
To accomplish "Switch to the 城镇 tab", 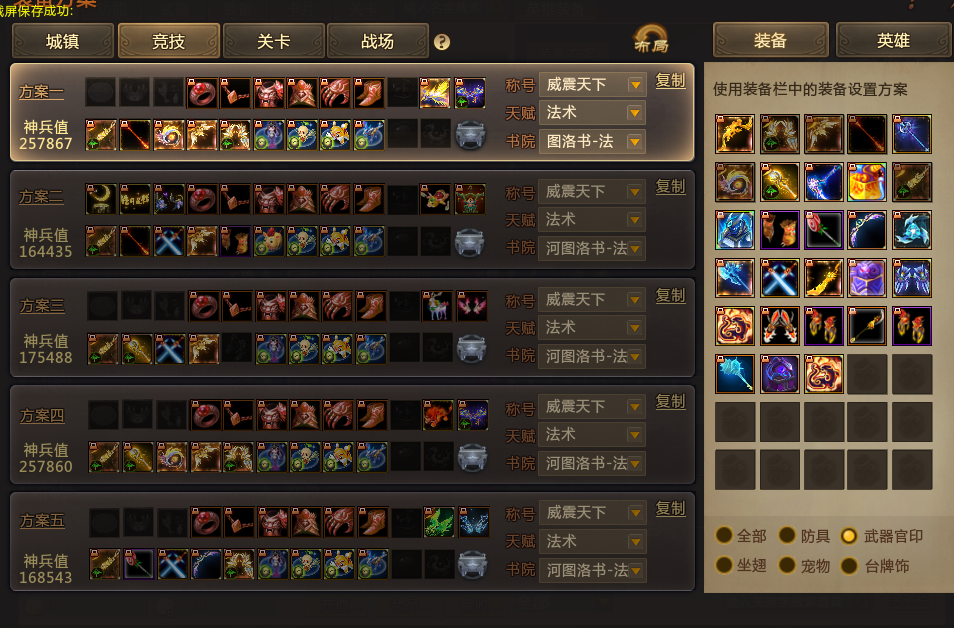I will (x=63, y=41).
